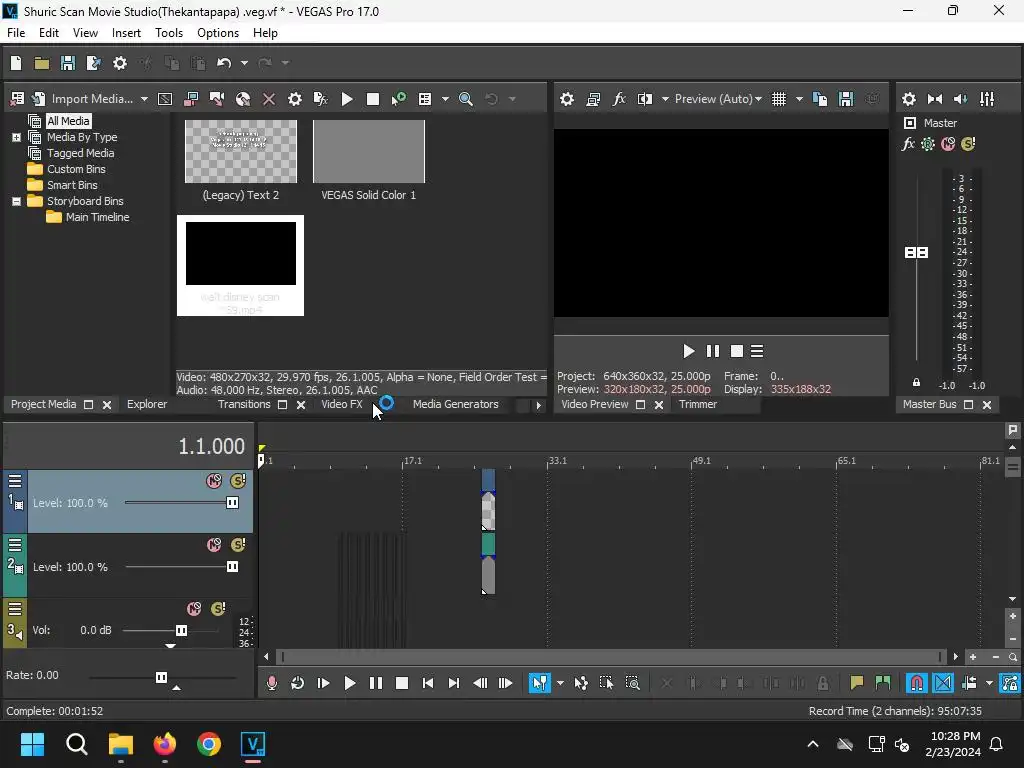Collapse the Storyboard Bins tree node

click(16, 201)
